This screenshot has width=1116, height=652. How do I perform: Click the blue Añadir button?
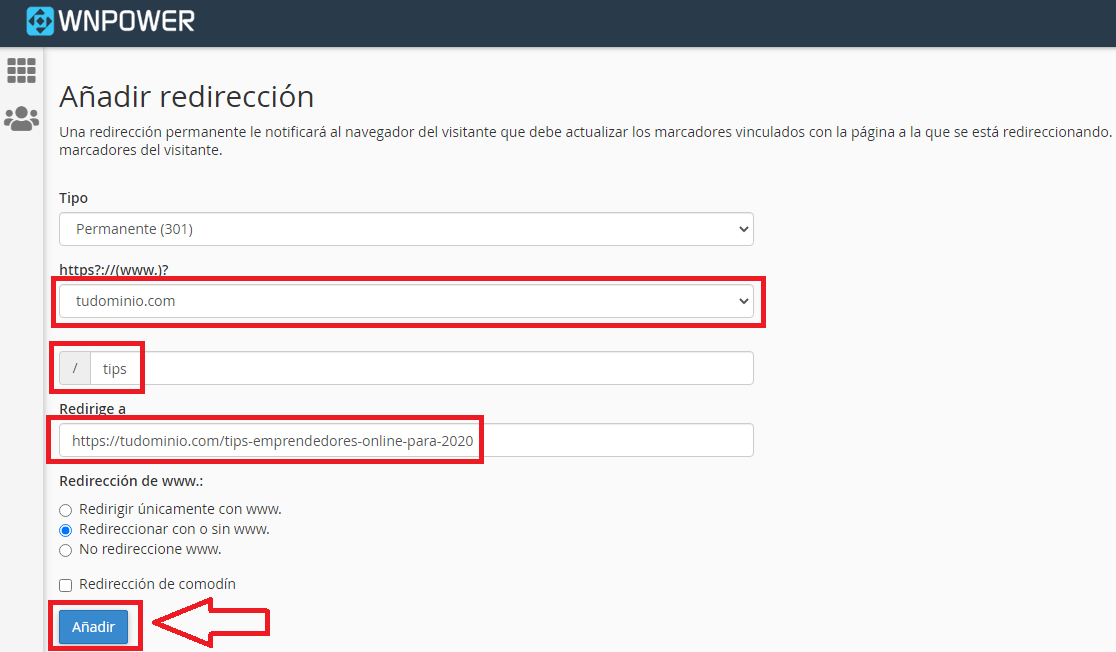coord(93,626)
